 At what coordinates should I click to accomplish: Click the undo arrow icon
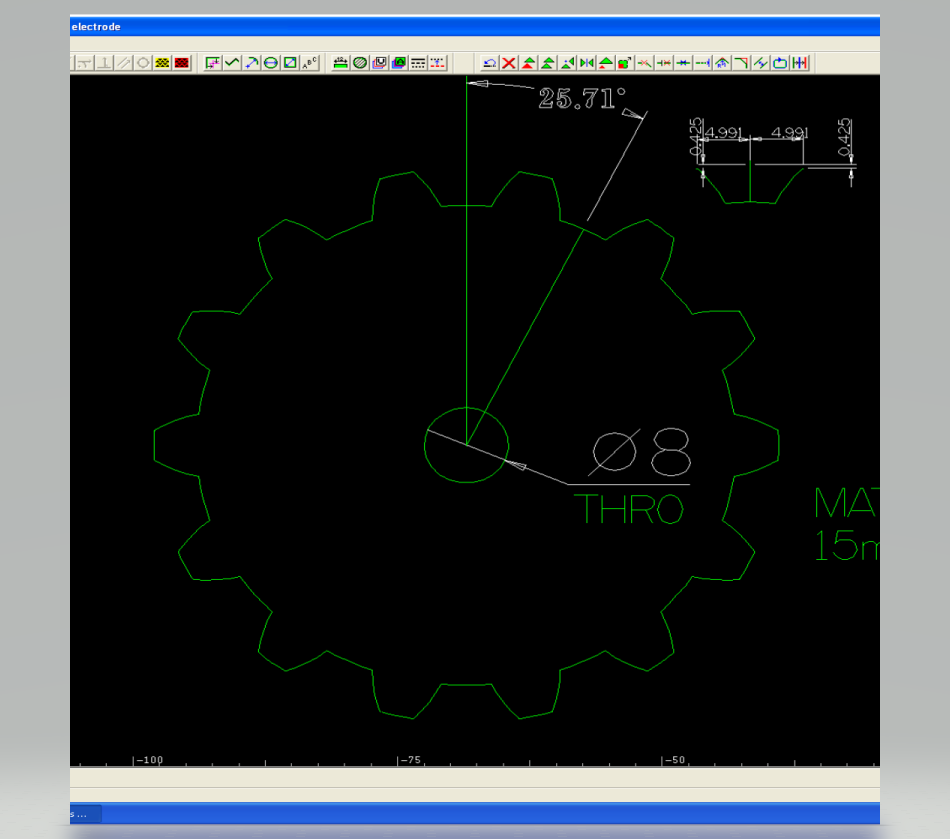490,63
